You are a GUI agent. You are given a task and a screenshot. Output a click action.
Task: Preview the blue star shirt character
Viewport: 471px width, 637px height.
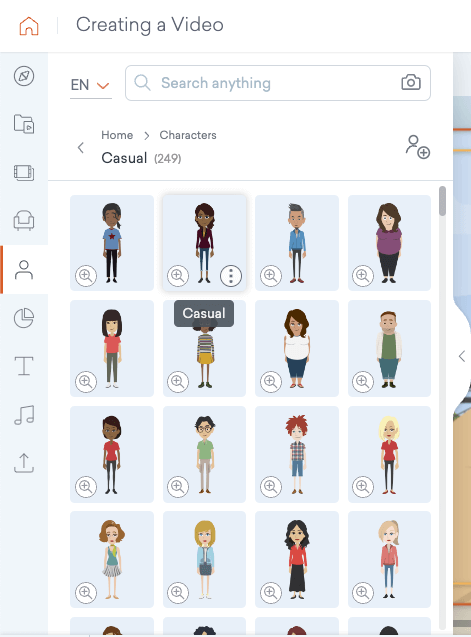(x=86, y=276)
